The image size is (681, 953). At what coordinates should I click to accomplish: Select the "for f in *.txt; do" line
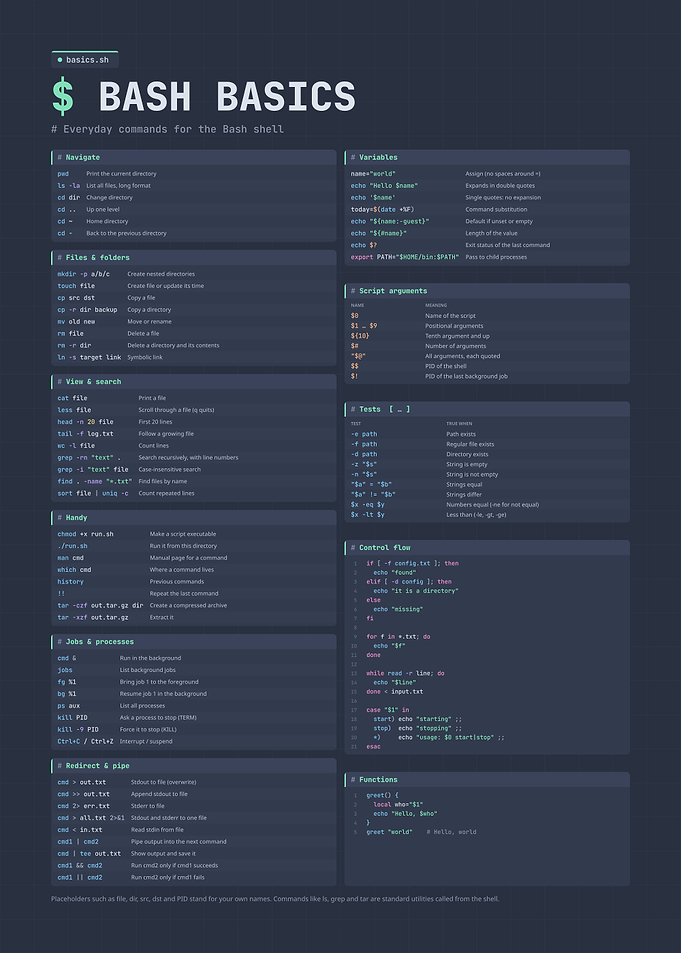pos(398,637)
